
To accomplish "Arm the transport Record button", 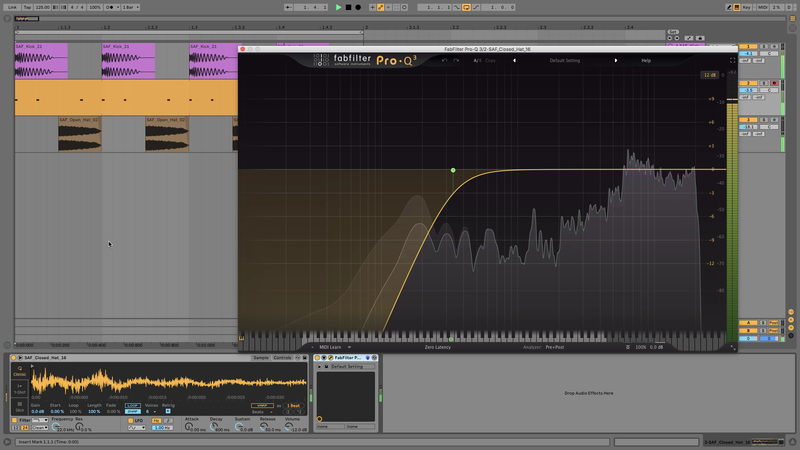I will (358, 7).
